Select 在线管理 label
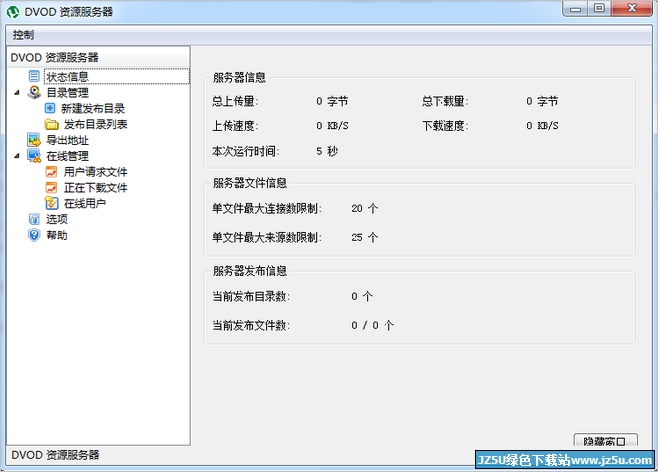This screenshot has height=472, width=658. tap(68, 156)
